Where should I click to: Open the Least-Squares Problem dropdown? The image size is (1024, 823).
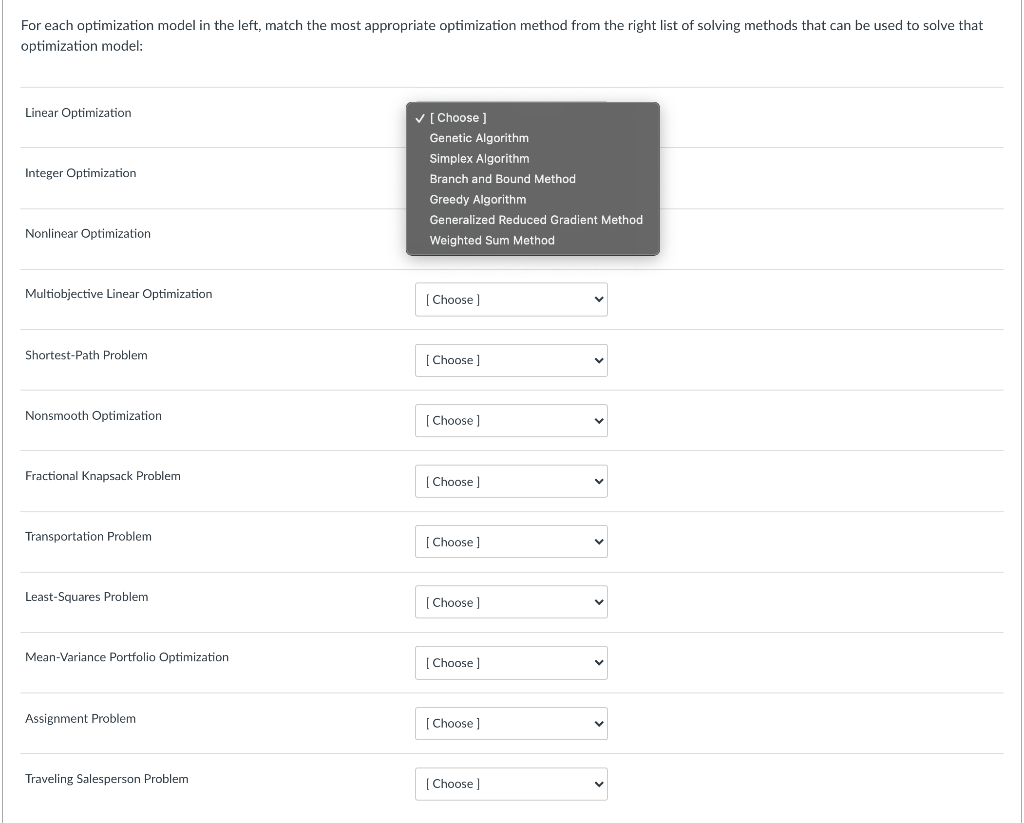(x=511, y=602)
